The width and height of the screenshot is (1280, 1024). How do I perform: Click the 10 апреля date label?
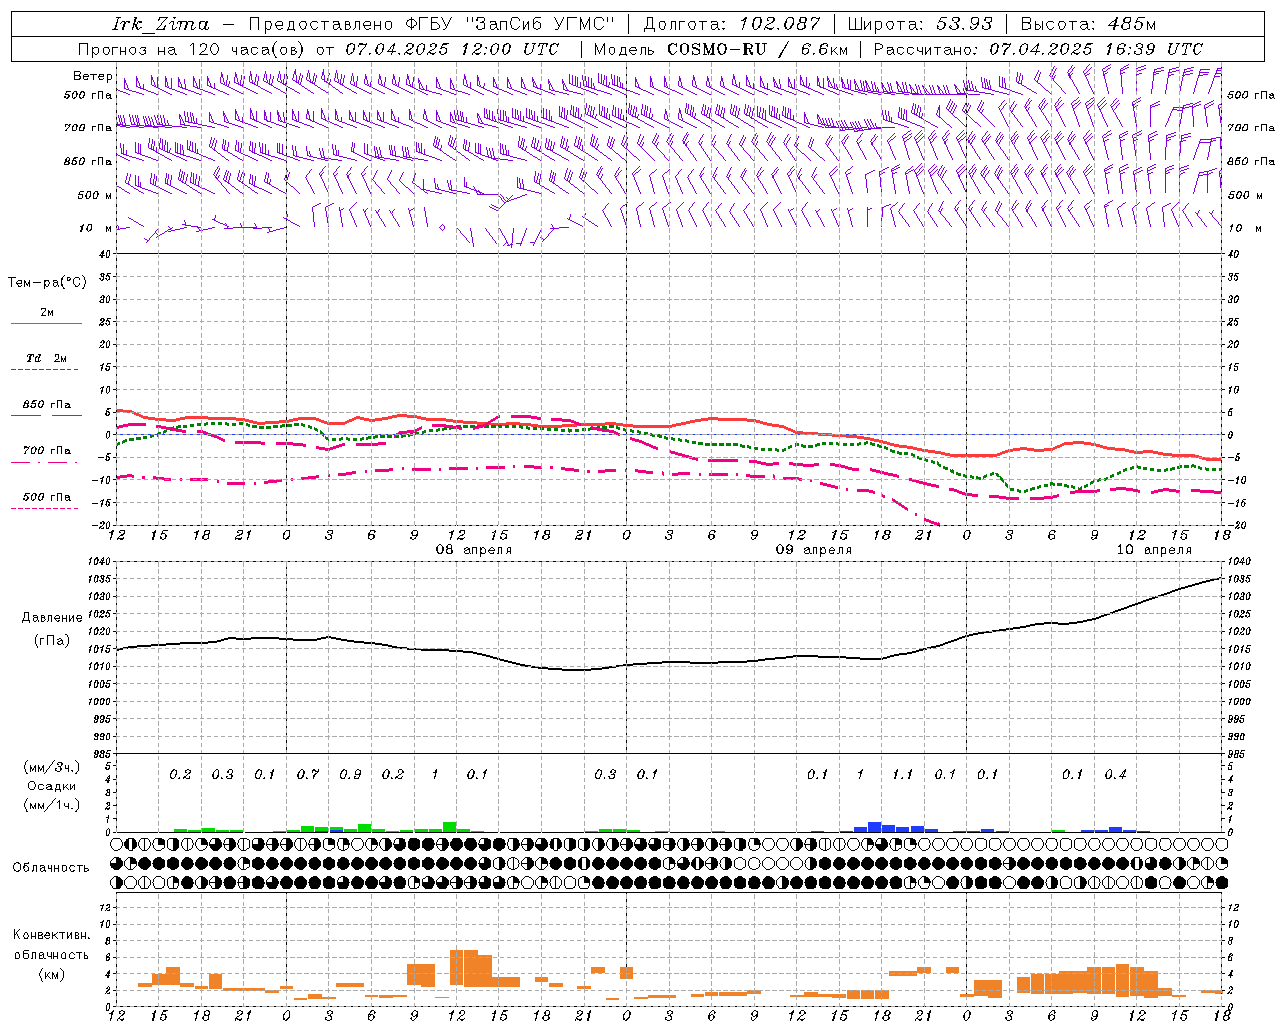[1154, 550]
